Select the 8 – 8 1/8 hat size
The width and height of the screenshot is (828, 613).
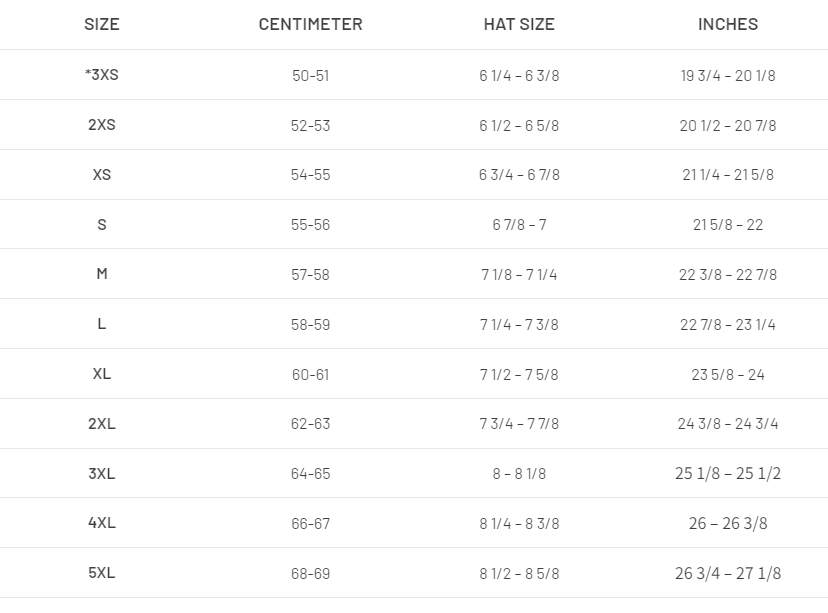(519, 473)
